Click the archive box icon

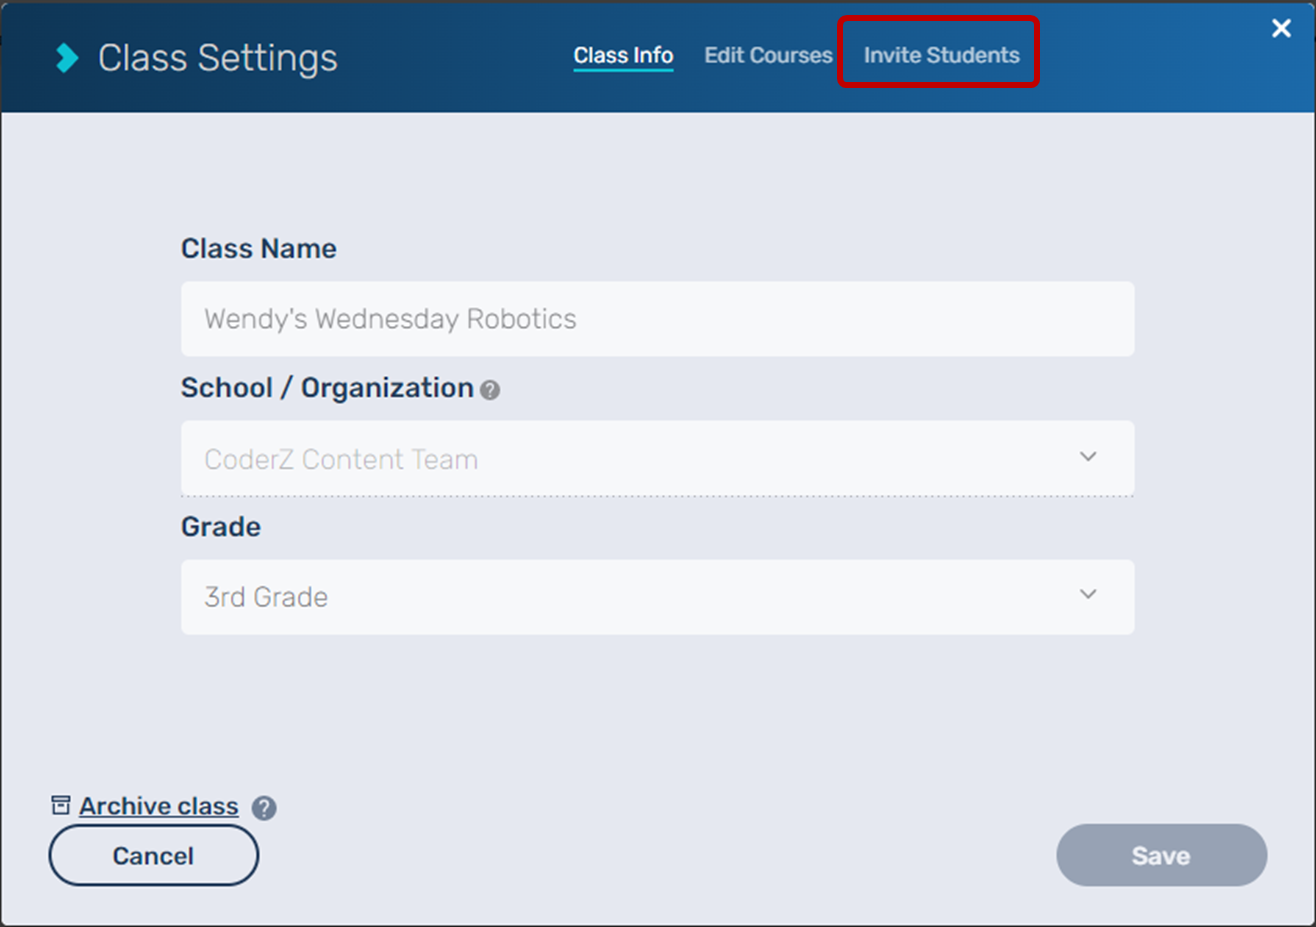61,805
